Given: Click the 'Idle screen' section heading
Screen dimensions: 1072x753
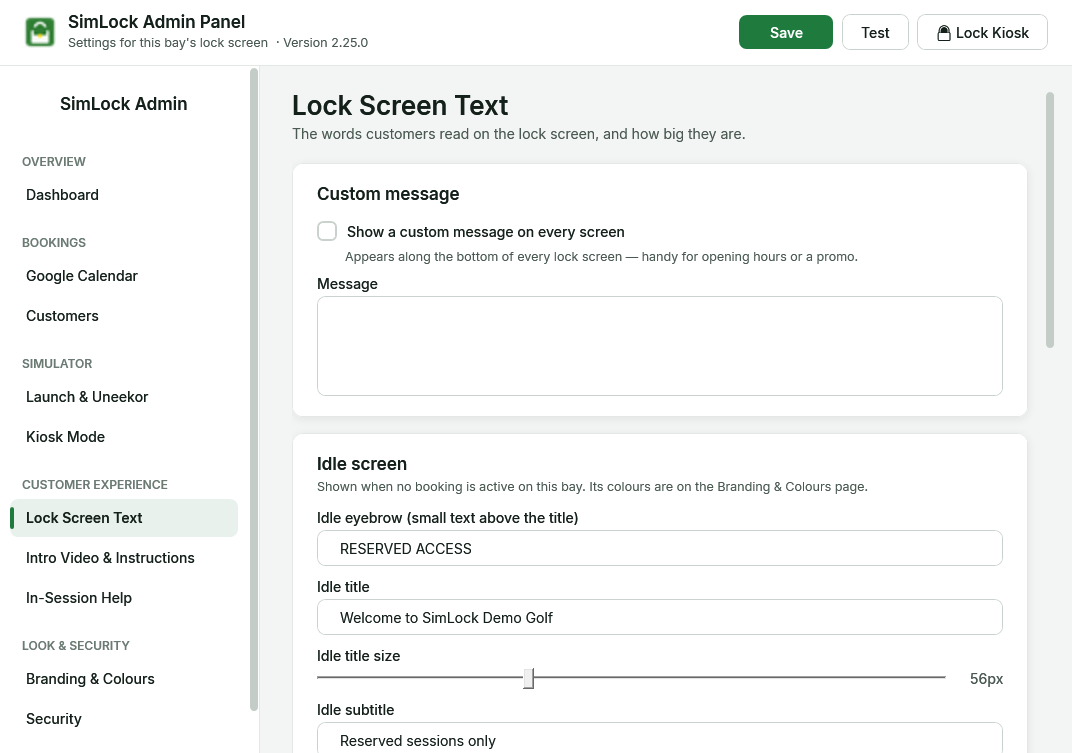Looking at the screenshot, I should pos(362,464).
